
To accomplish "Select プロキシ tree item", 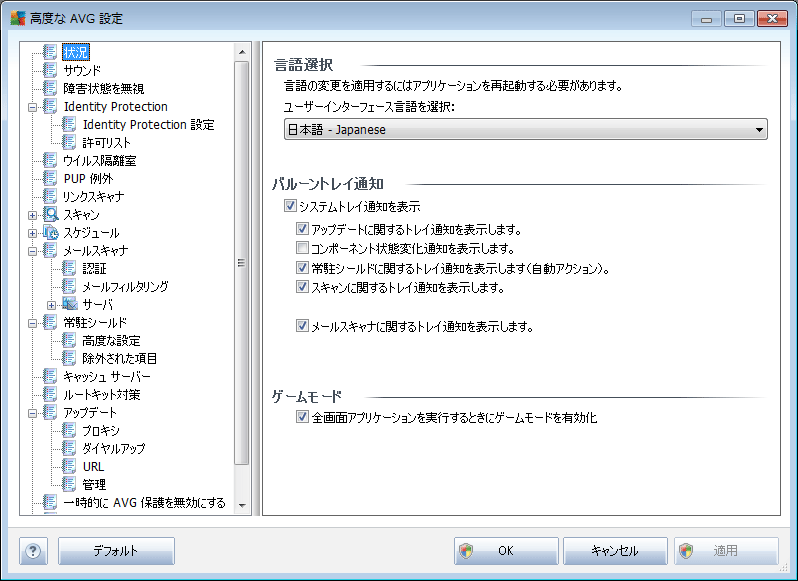I will 101,431.
